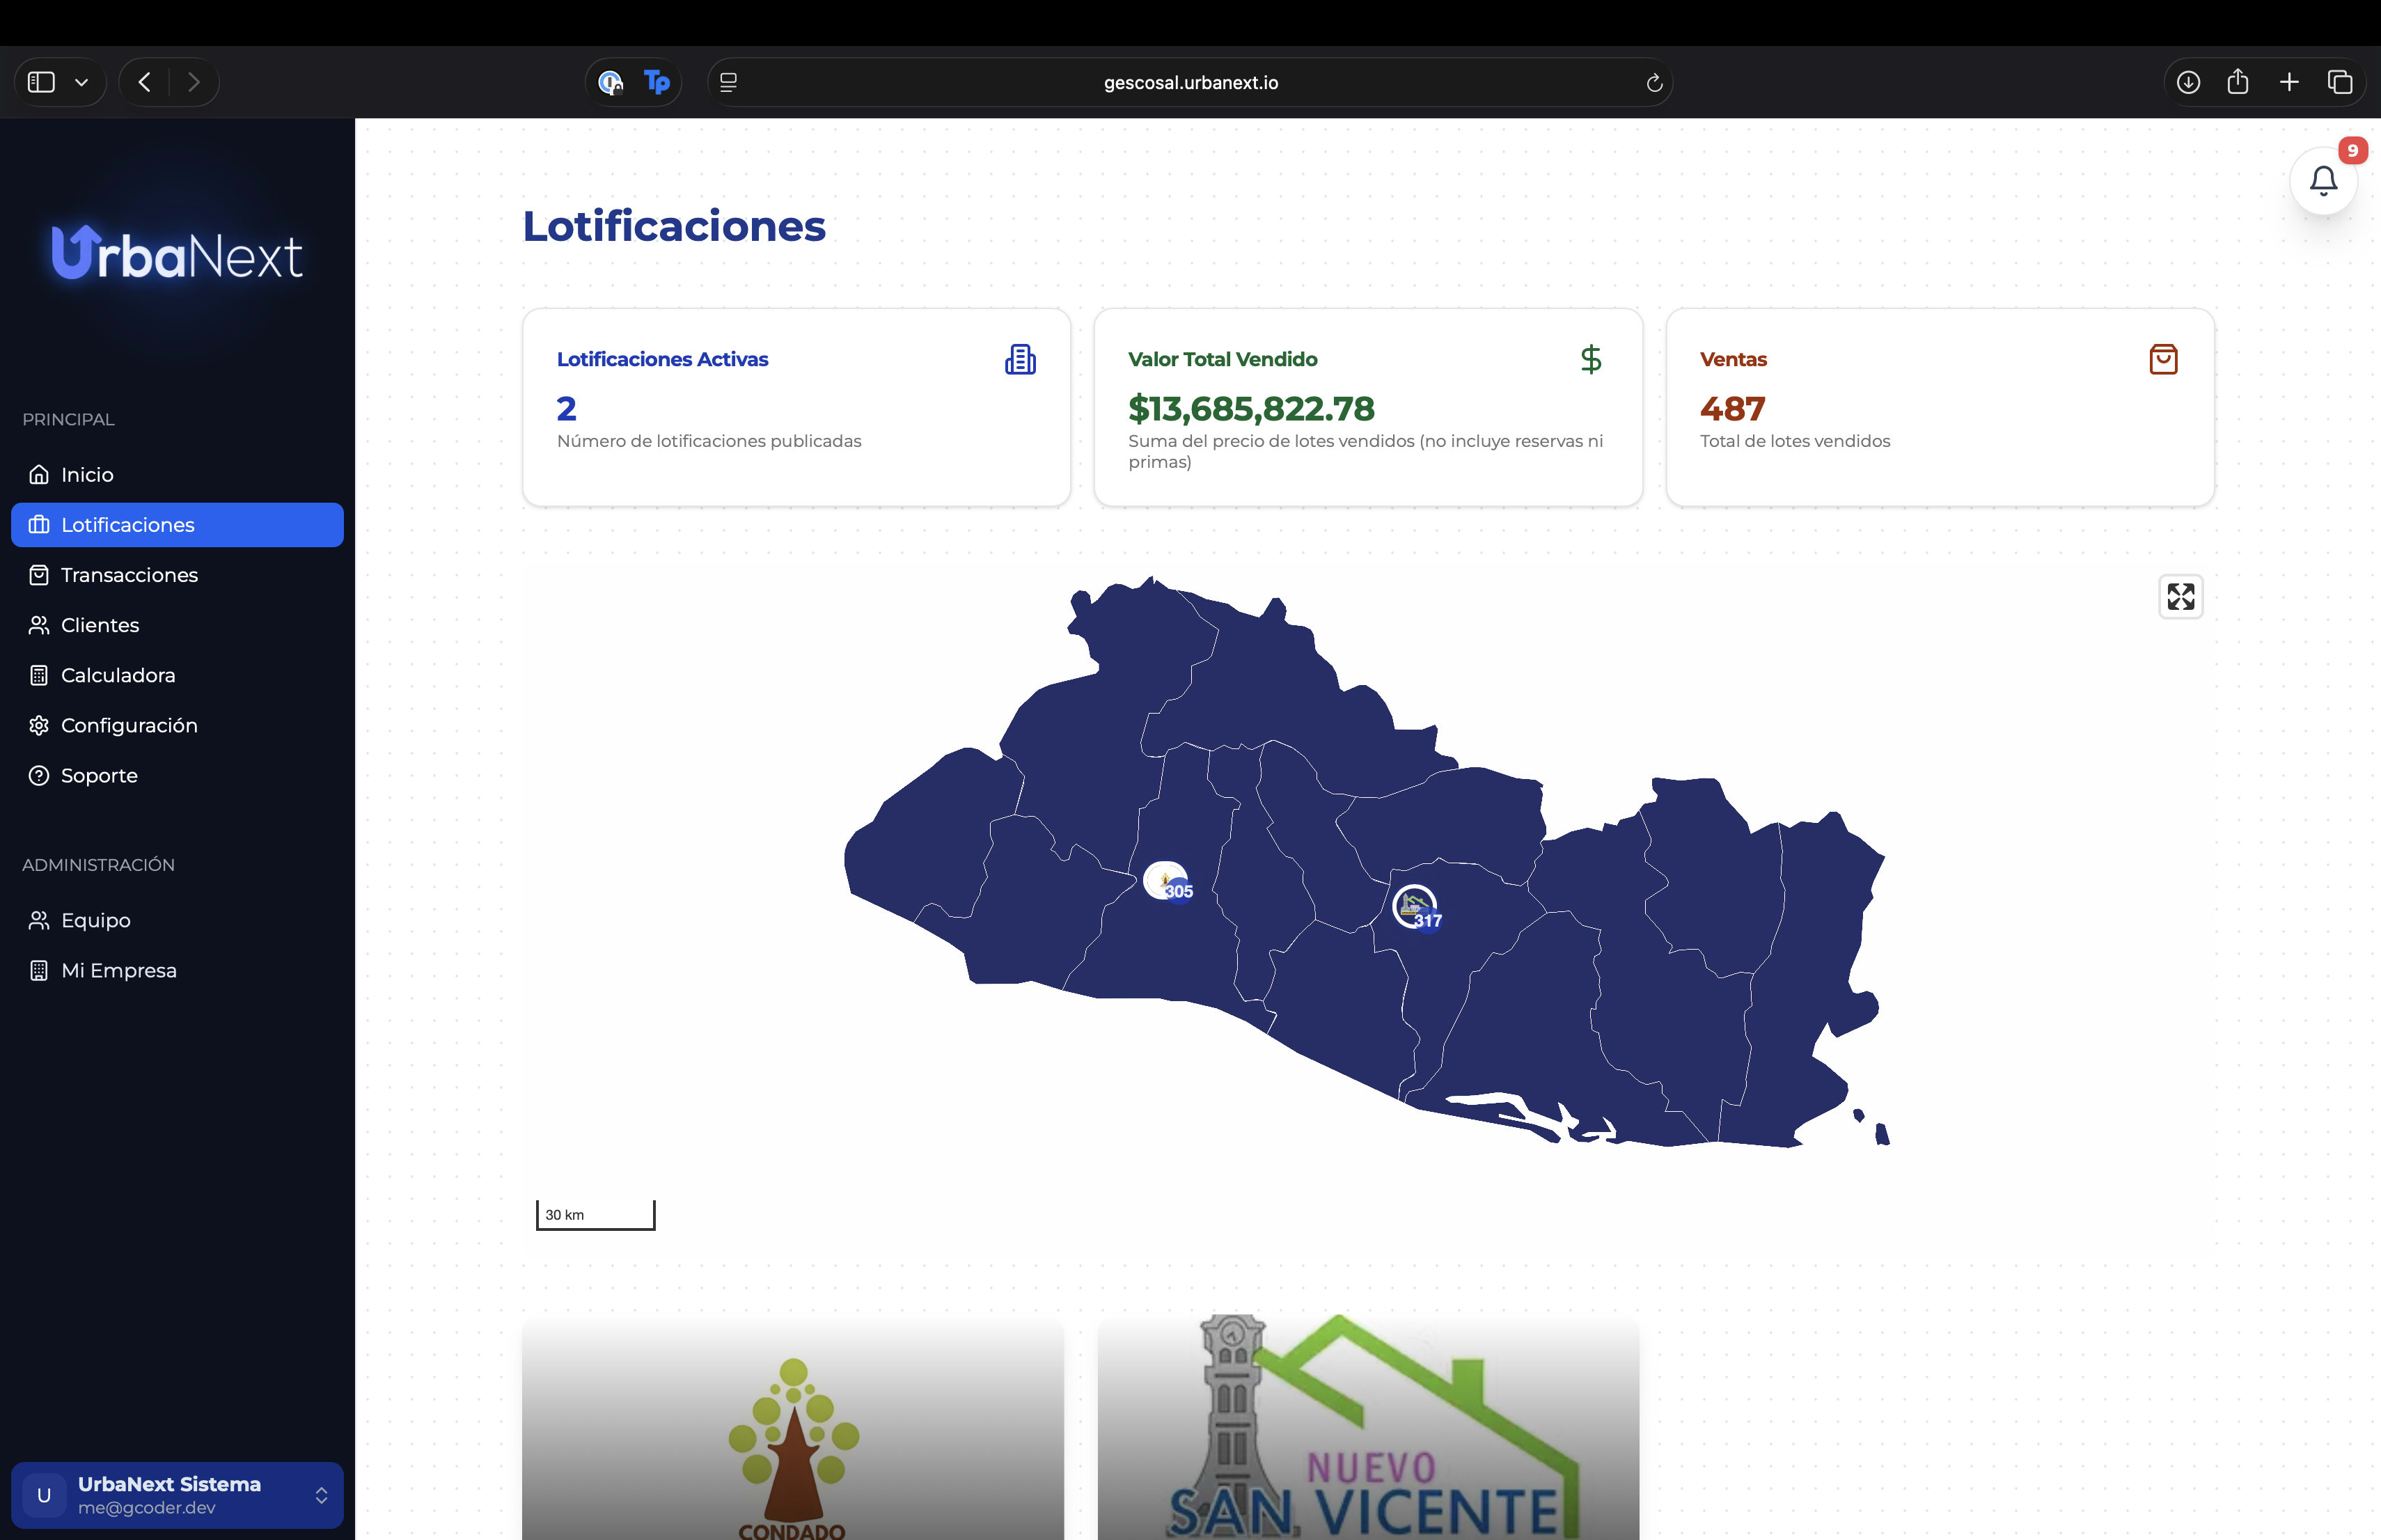Click the 30 km map scale
The height and width of the screenshot is (1540, 2381).
596,1215
